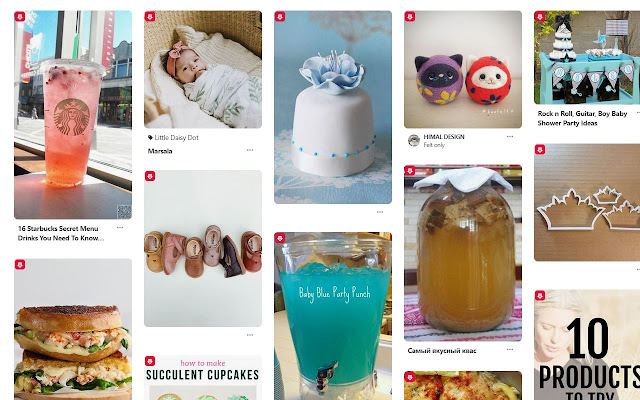Click red save badge on Starbucks drink pin

[x=20, y=17]
